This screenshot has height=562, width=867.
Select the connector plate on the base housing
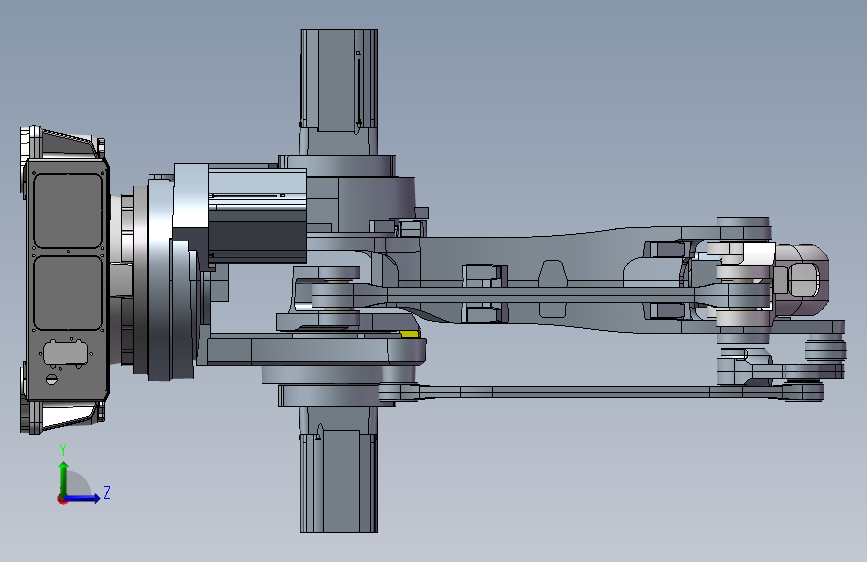click(x=65, y=353)
